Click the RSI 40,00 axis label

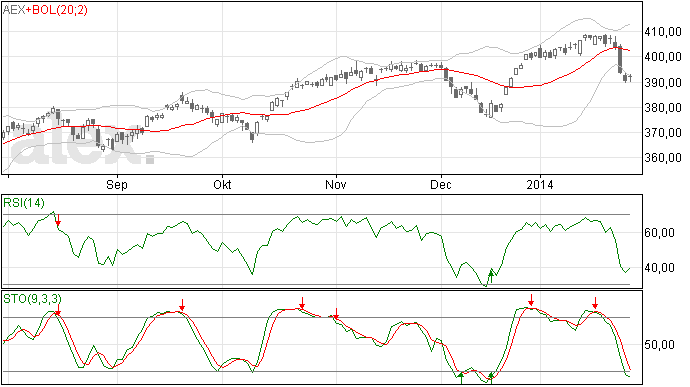pyautogui.click(x=659, y=268)
